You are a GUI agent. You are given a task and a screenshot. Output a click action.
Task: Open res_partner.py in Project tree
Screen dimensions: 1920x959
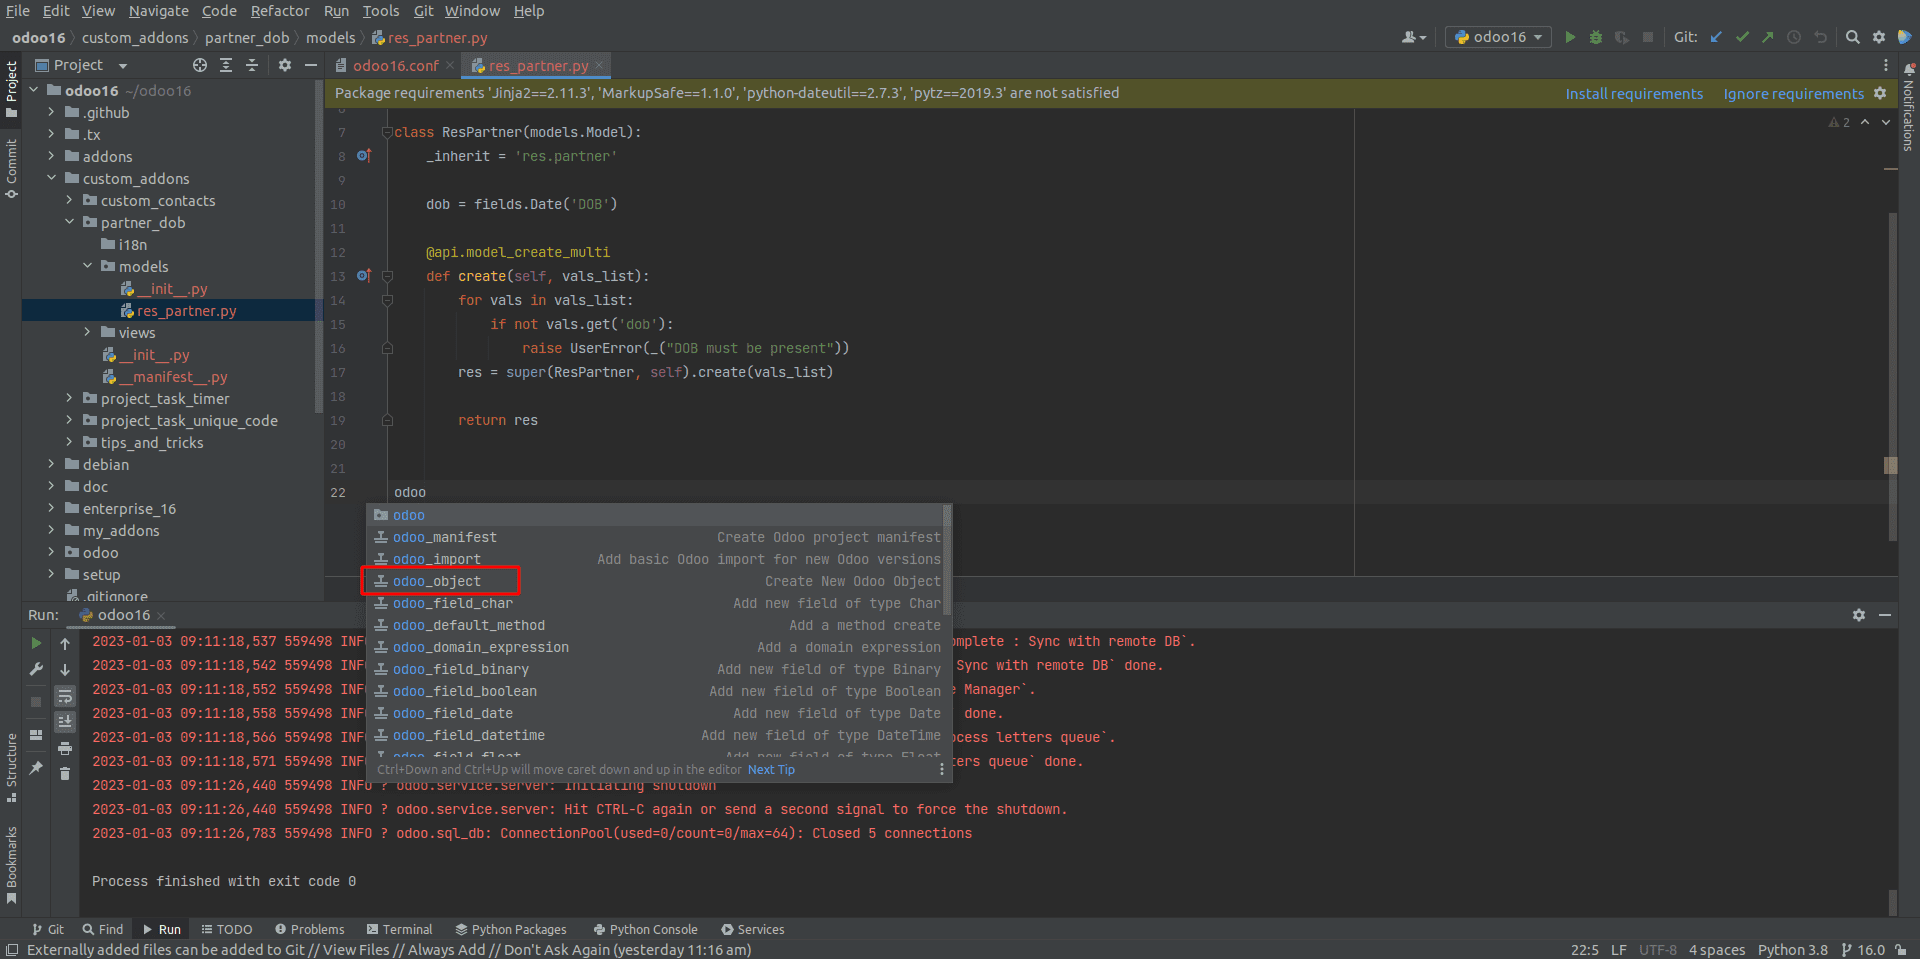(x=186, y=310)
